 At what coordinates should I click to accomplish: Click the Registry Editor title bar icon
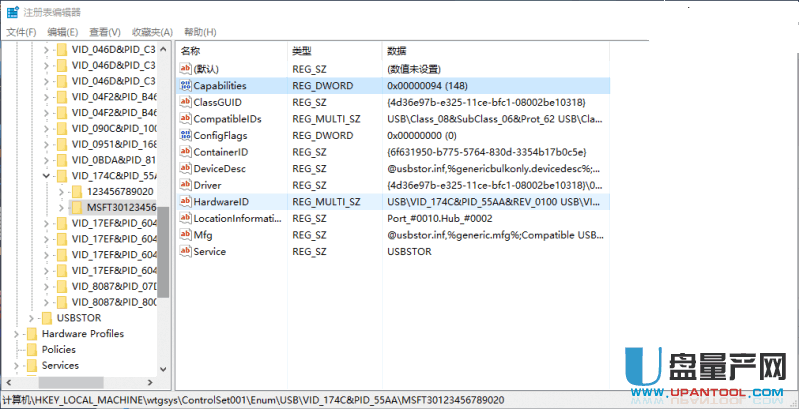click(11, 11)
